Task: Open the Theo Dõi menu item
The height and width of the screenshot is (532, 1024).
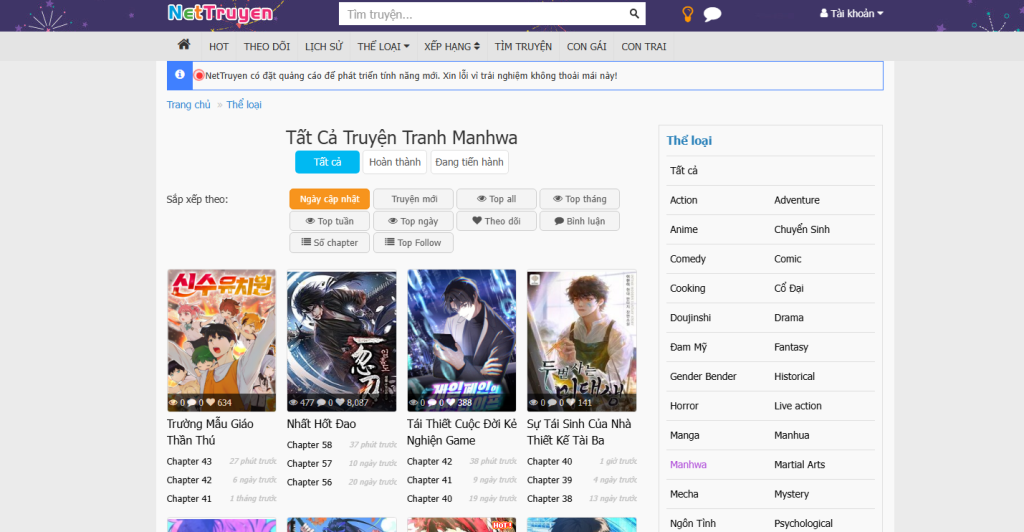Action: tap(266, 46)
